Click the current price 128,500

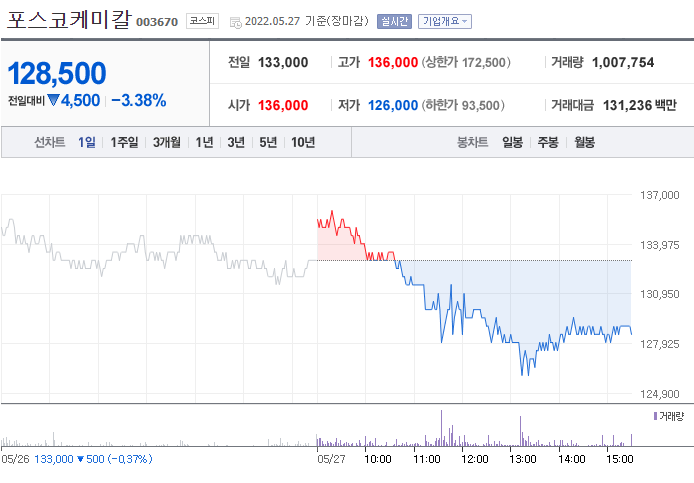click(57, 73)
